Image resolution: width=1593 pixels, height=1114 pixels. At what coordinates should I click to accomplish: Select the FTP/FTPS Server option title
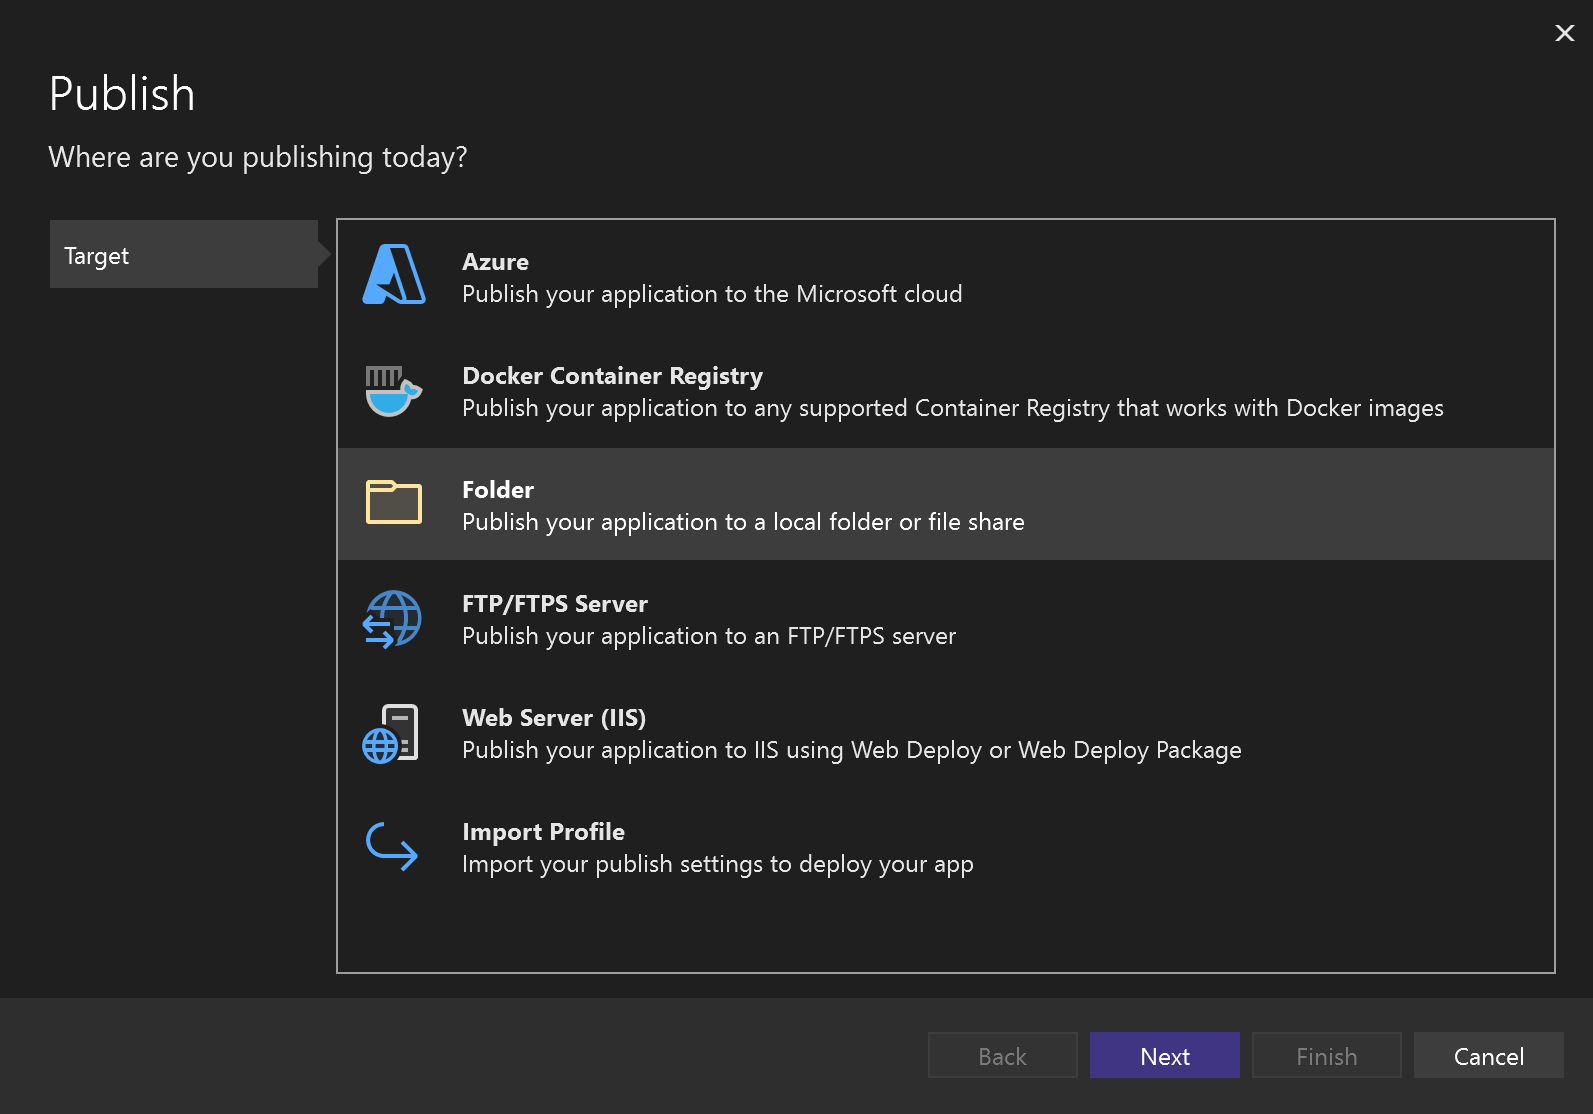point(555,604)
